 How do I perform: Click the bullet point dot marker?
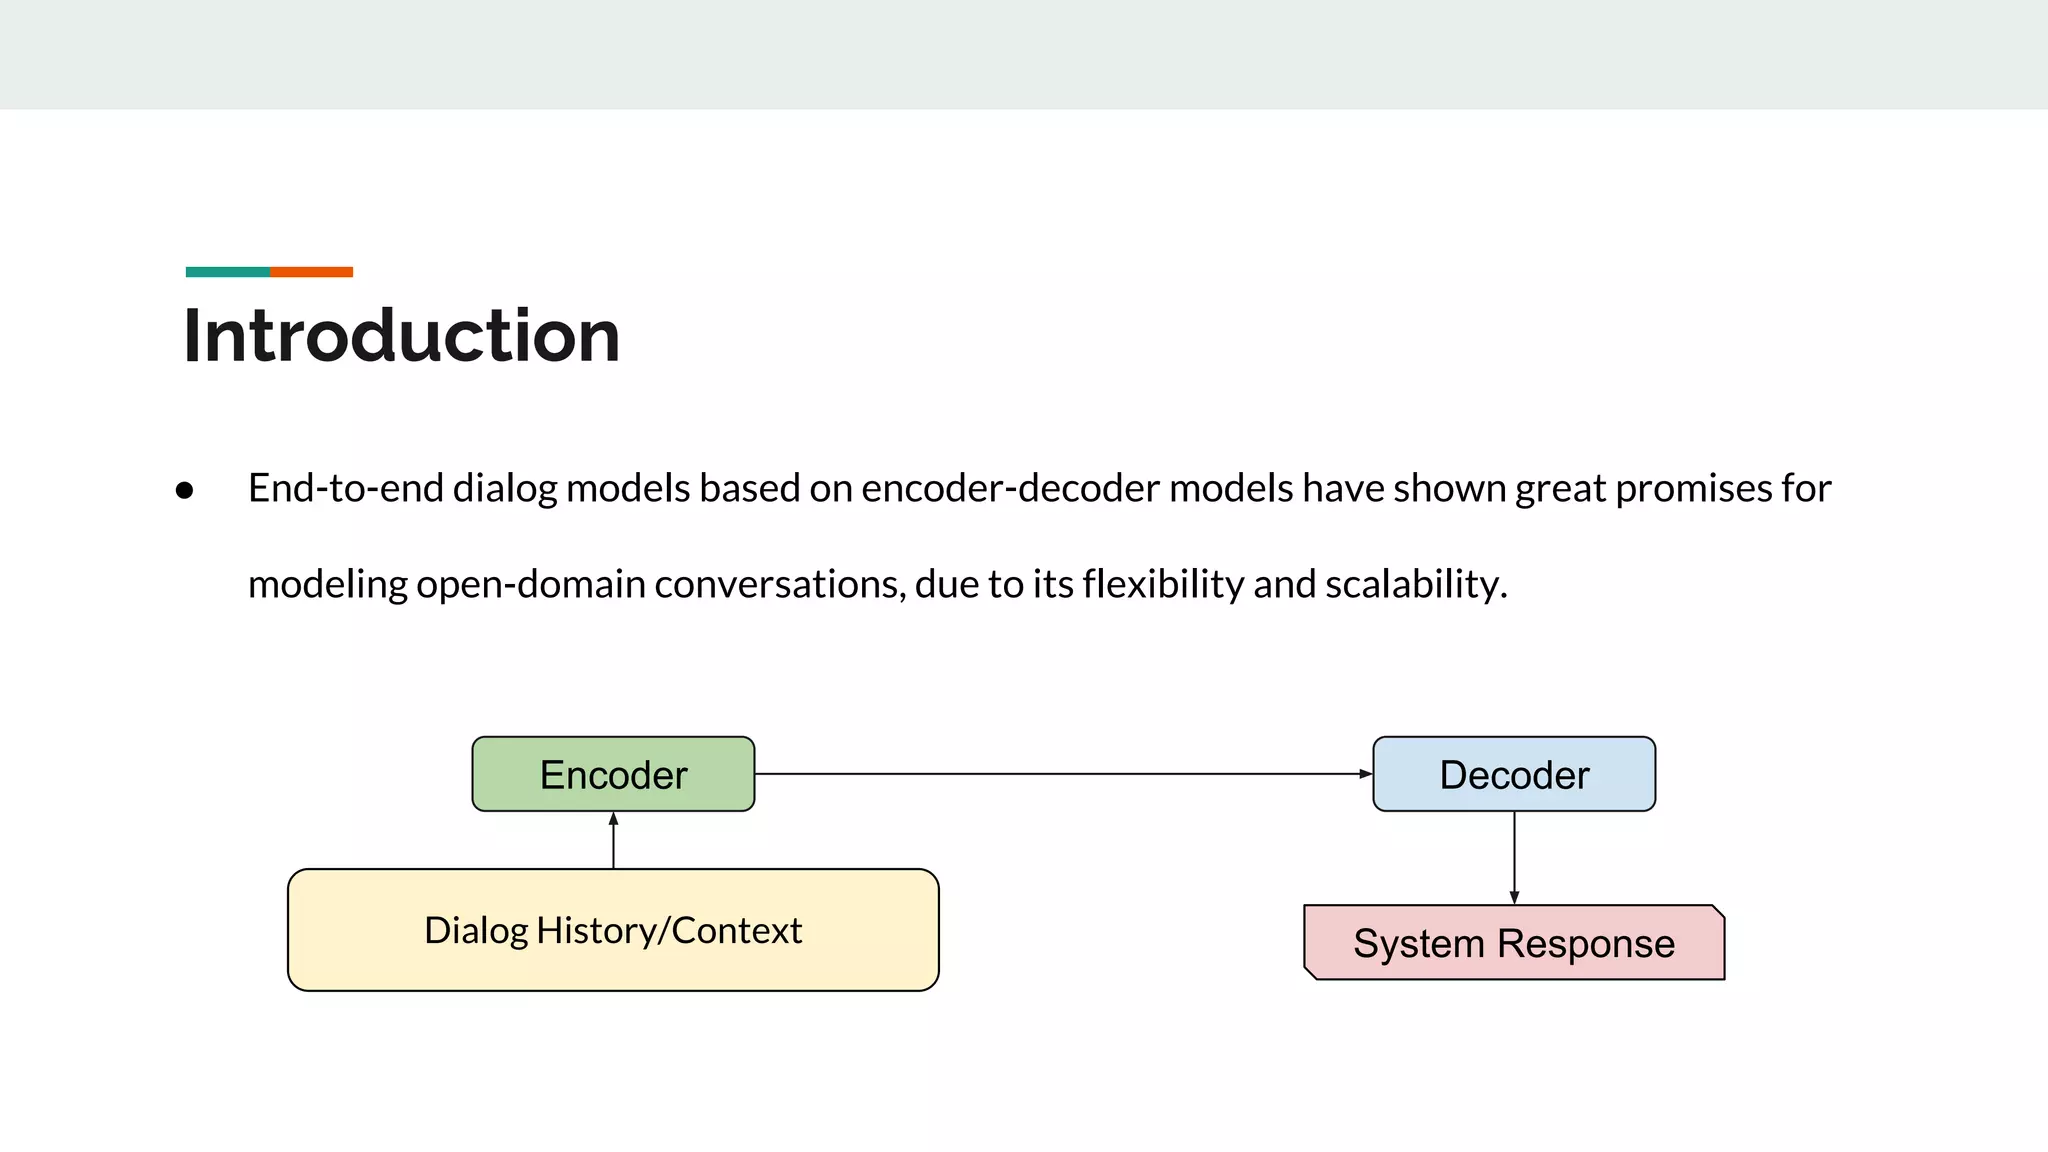point(184,490)
